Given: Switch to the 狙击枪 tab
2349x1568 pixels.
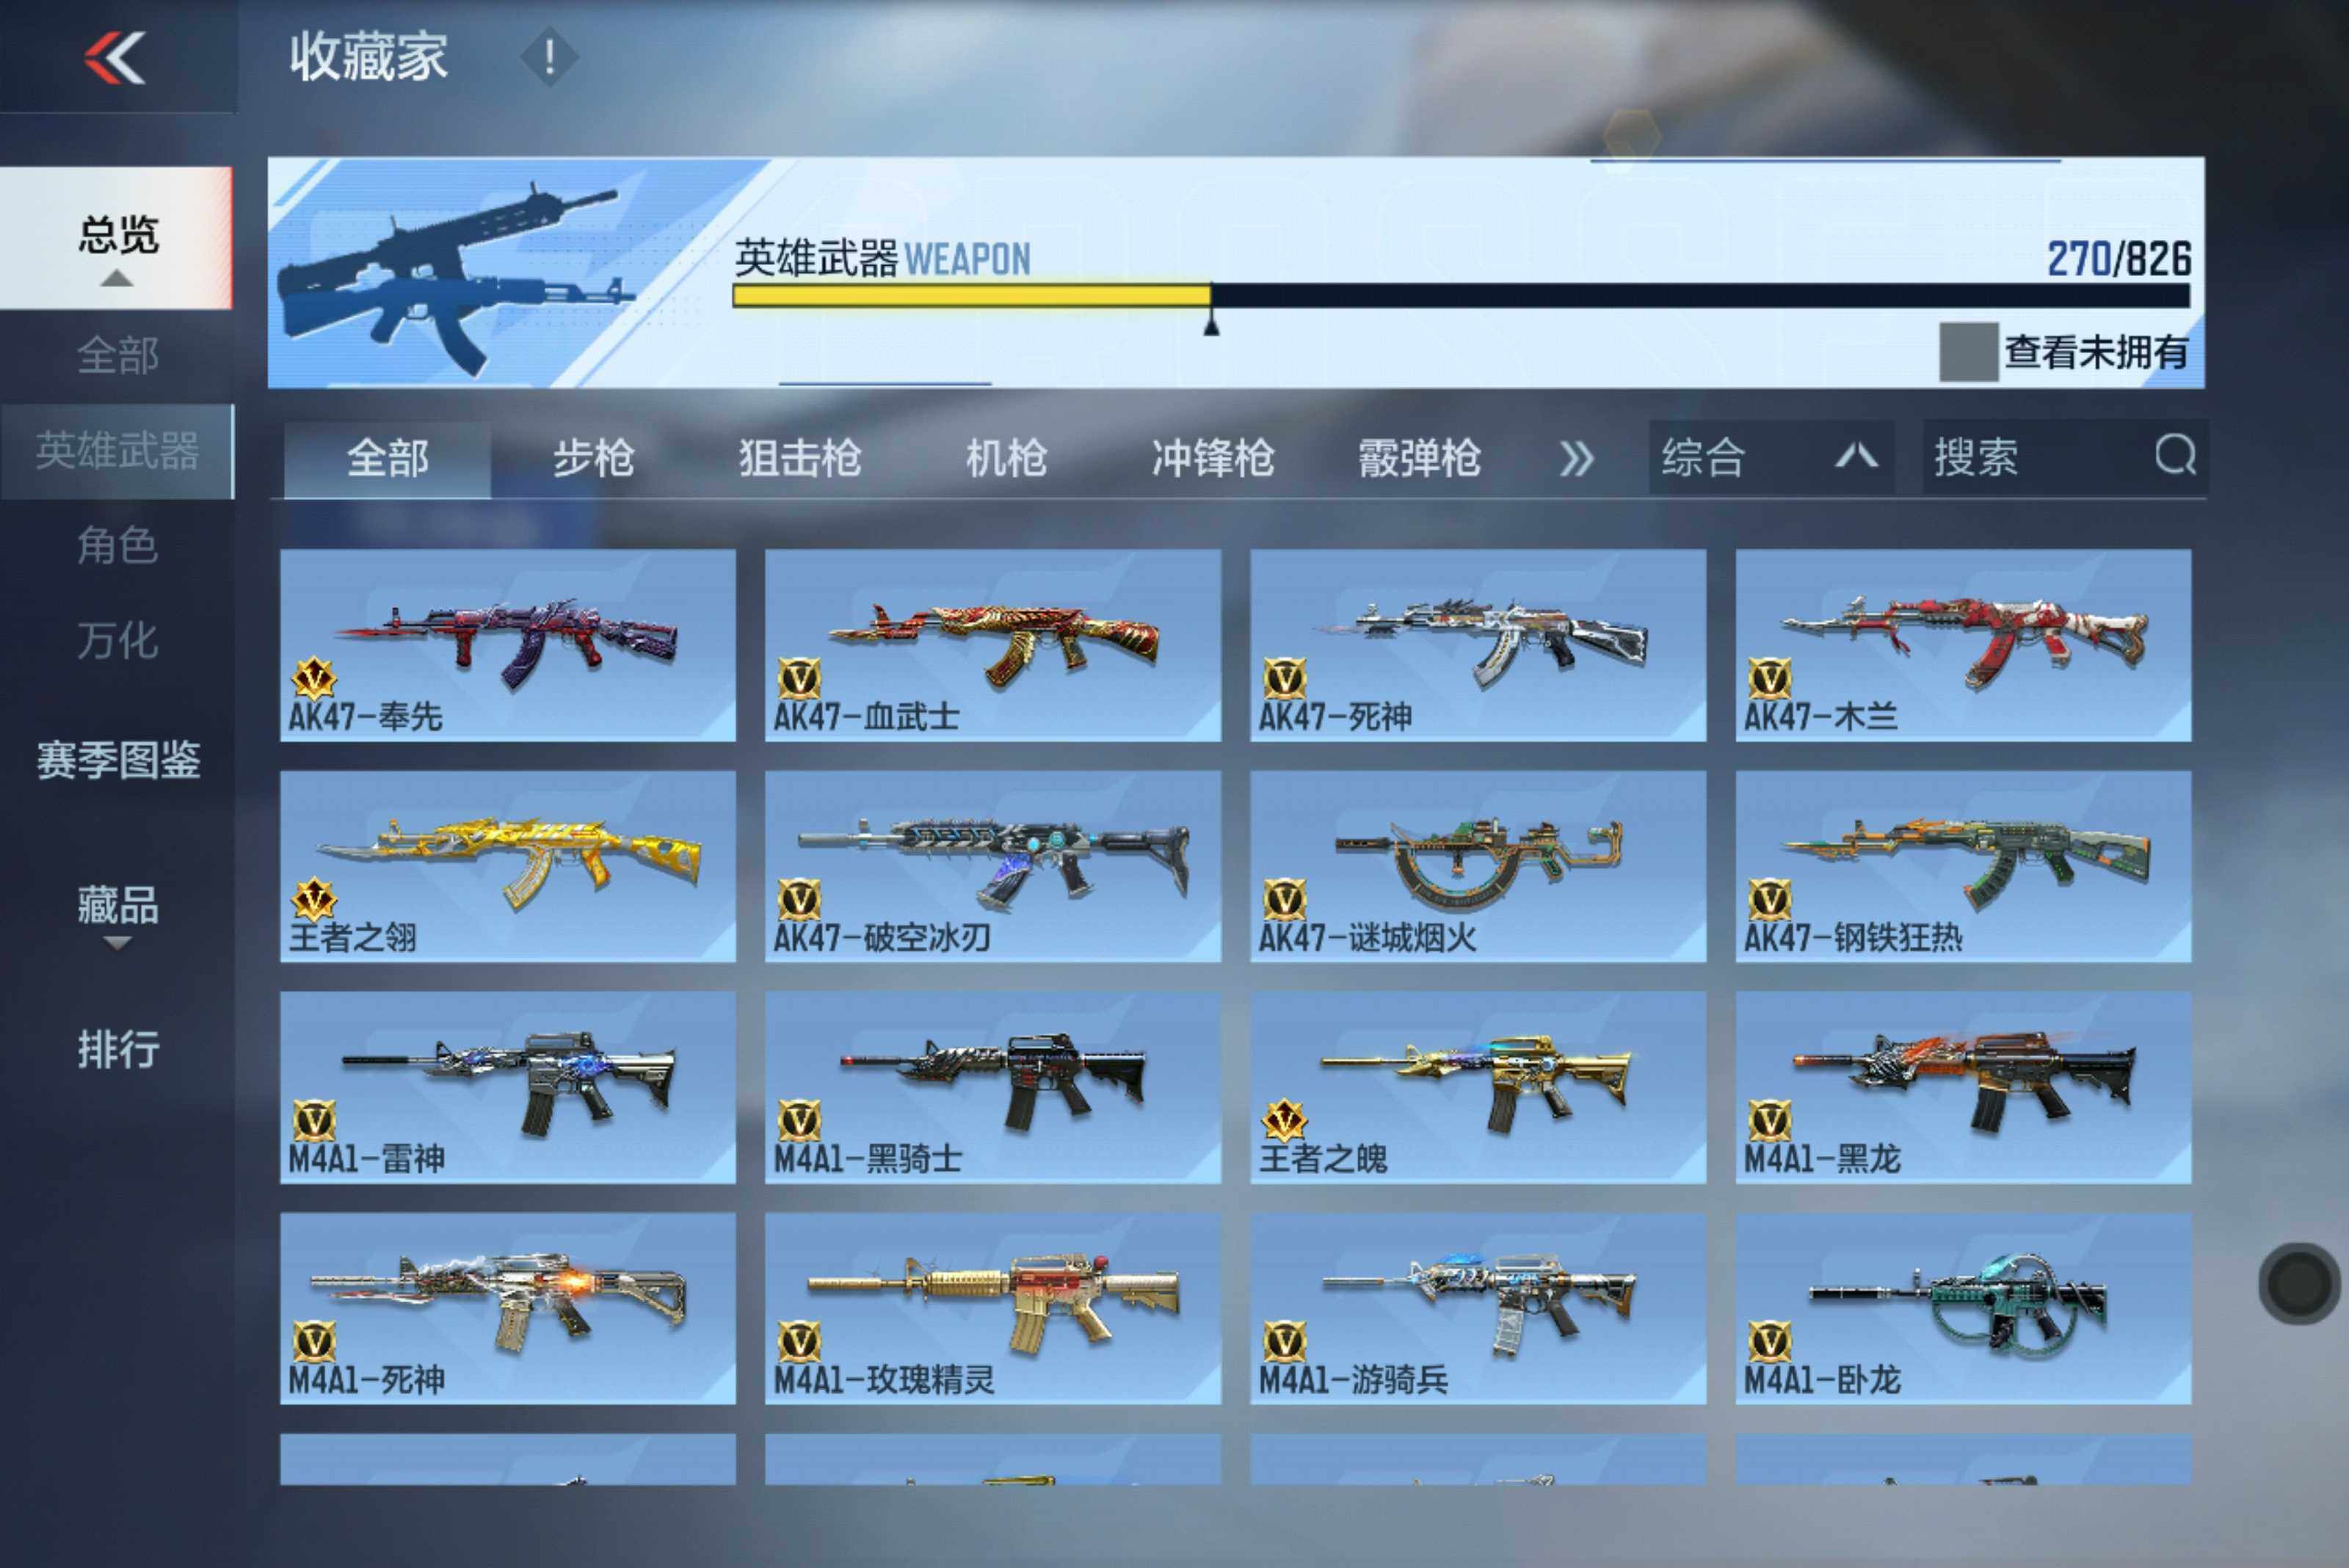Looking at the screenshot, I should click(x=800, y=459).
